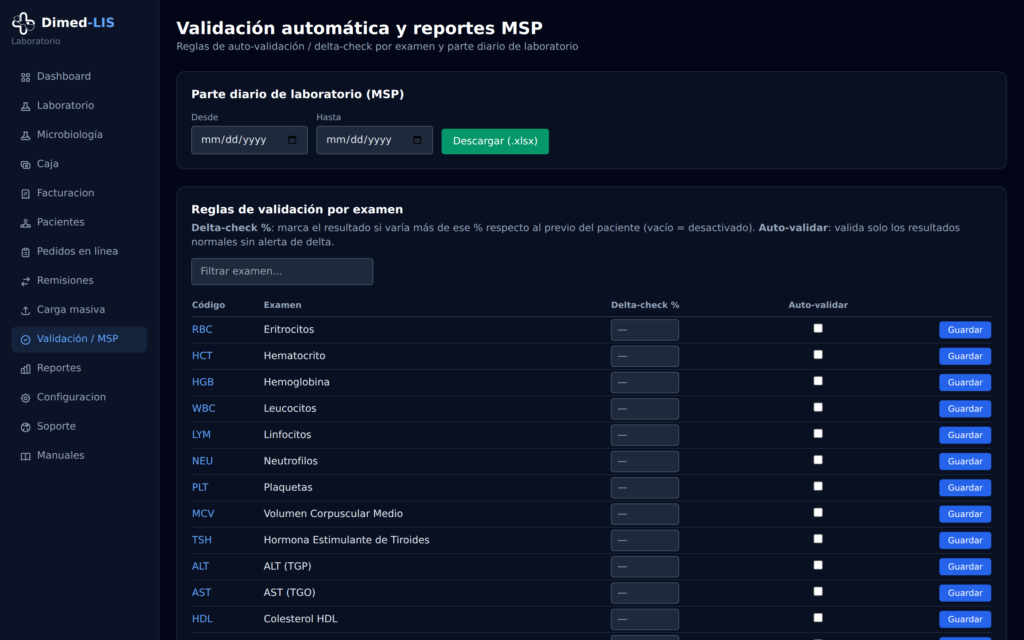Screen dimensions: 1024x640
Task: Click the Validación / MSP checkmark icon
Action: 25,340
